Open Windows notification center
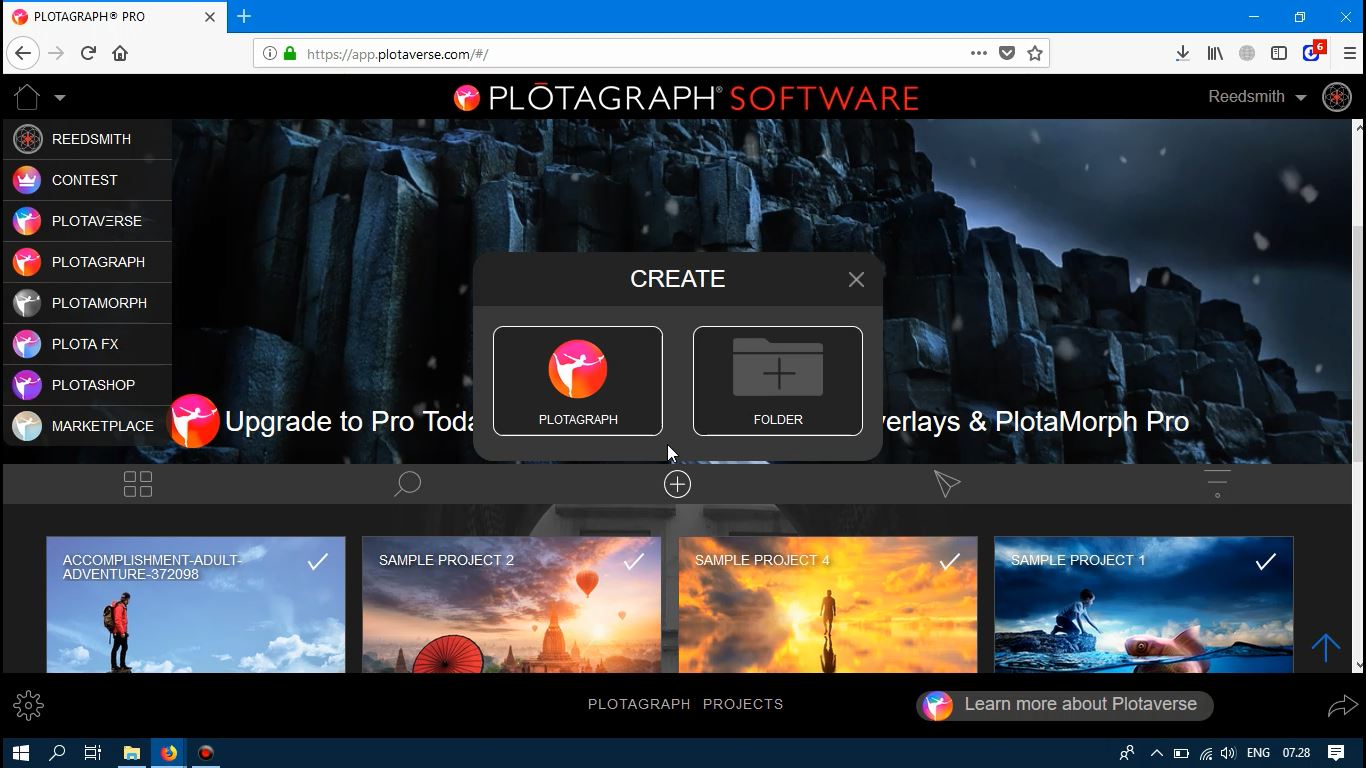 pyautogui.click(x=1336, y=753)
